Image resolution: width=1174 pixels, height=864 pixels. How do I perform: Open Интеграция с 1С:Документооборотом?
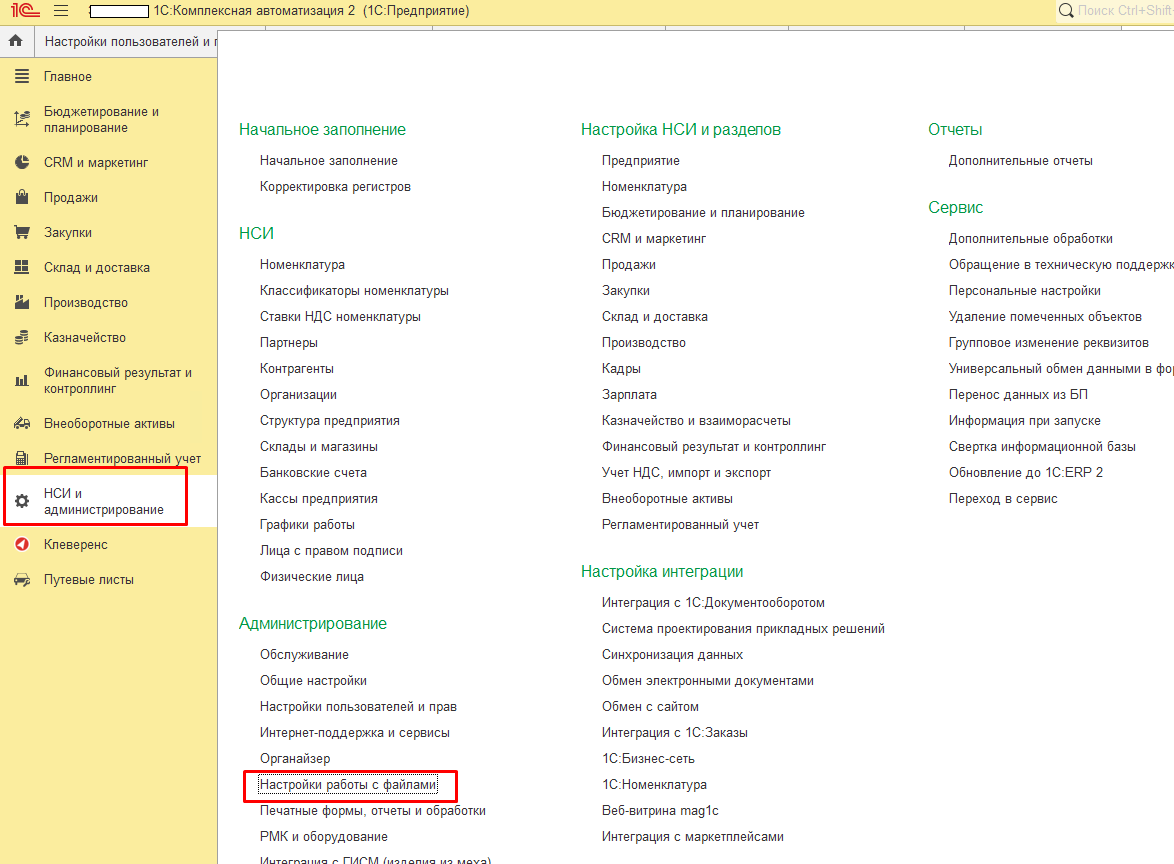pos(714,603)
